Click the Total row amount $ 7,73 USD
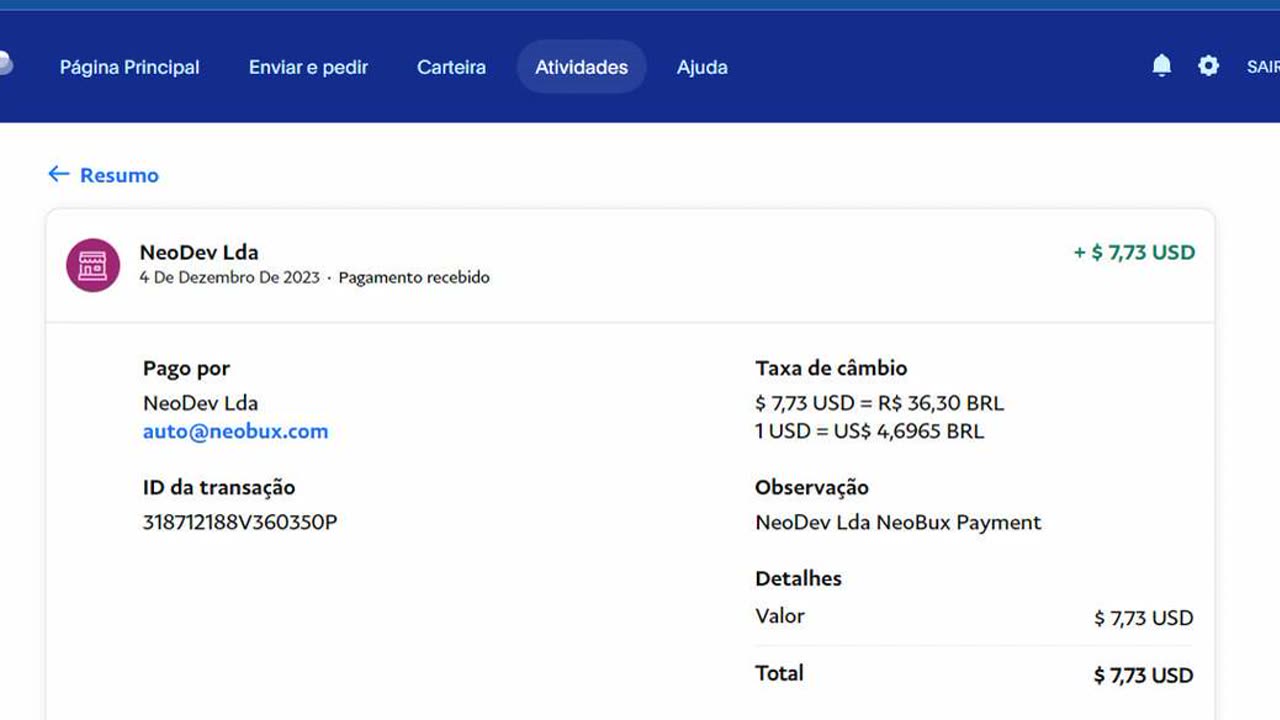 tap(1144, 675)
